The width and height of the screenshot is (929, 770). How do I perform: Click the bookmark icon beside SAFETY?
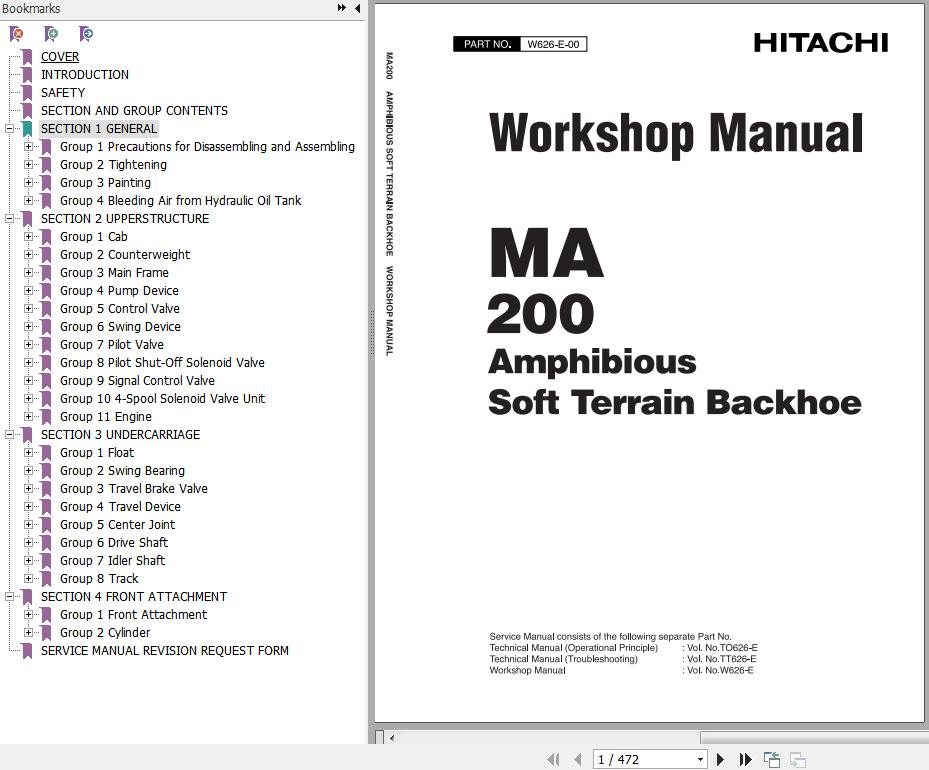coord(27,92)
